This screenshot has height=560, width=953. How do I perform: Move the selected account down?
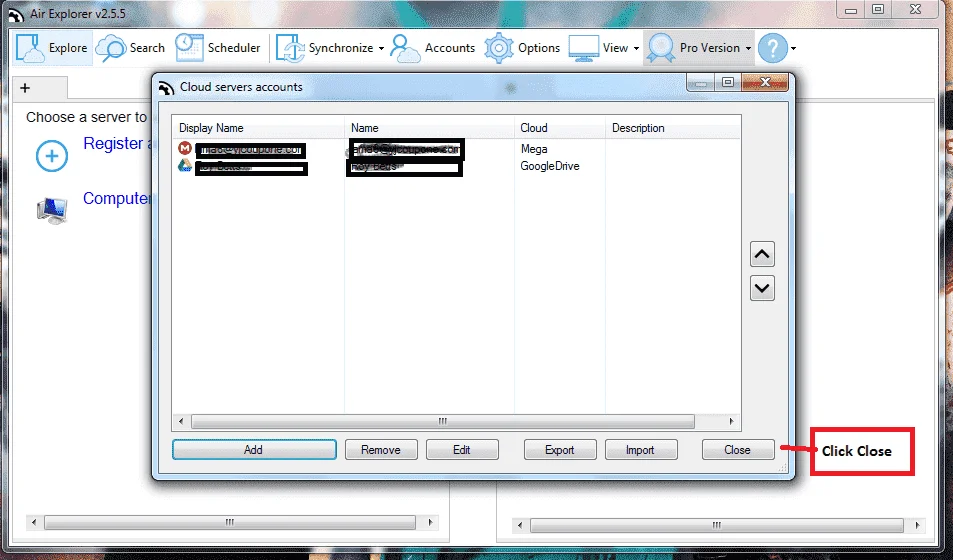click(x=762, y=288)
